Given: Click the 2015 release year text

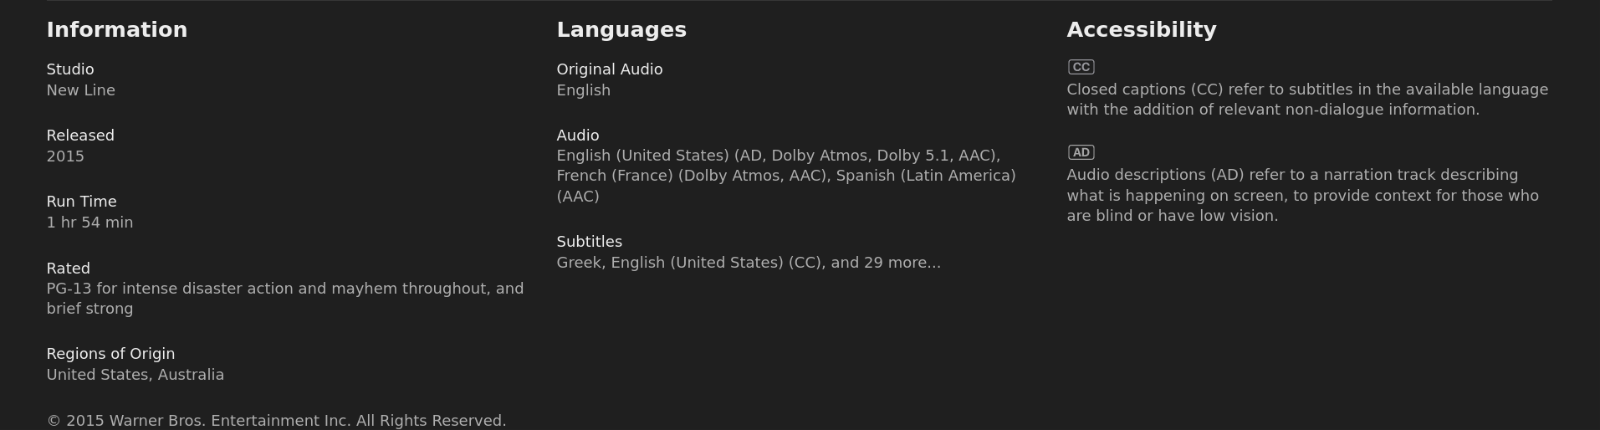Looking at the screenshot, I should tap(65, 156).
